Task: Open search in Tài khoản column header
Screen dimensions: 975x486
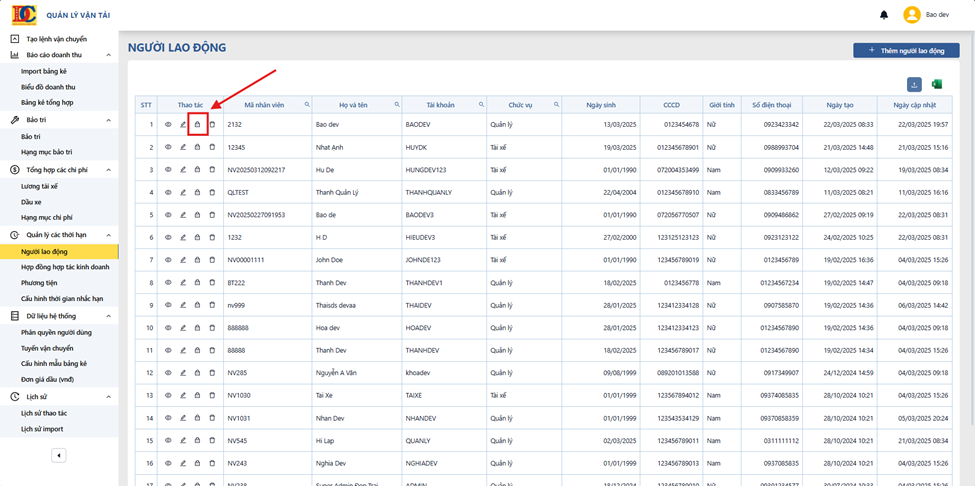Action: (x=481, y=104)
